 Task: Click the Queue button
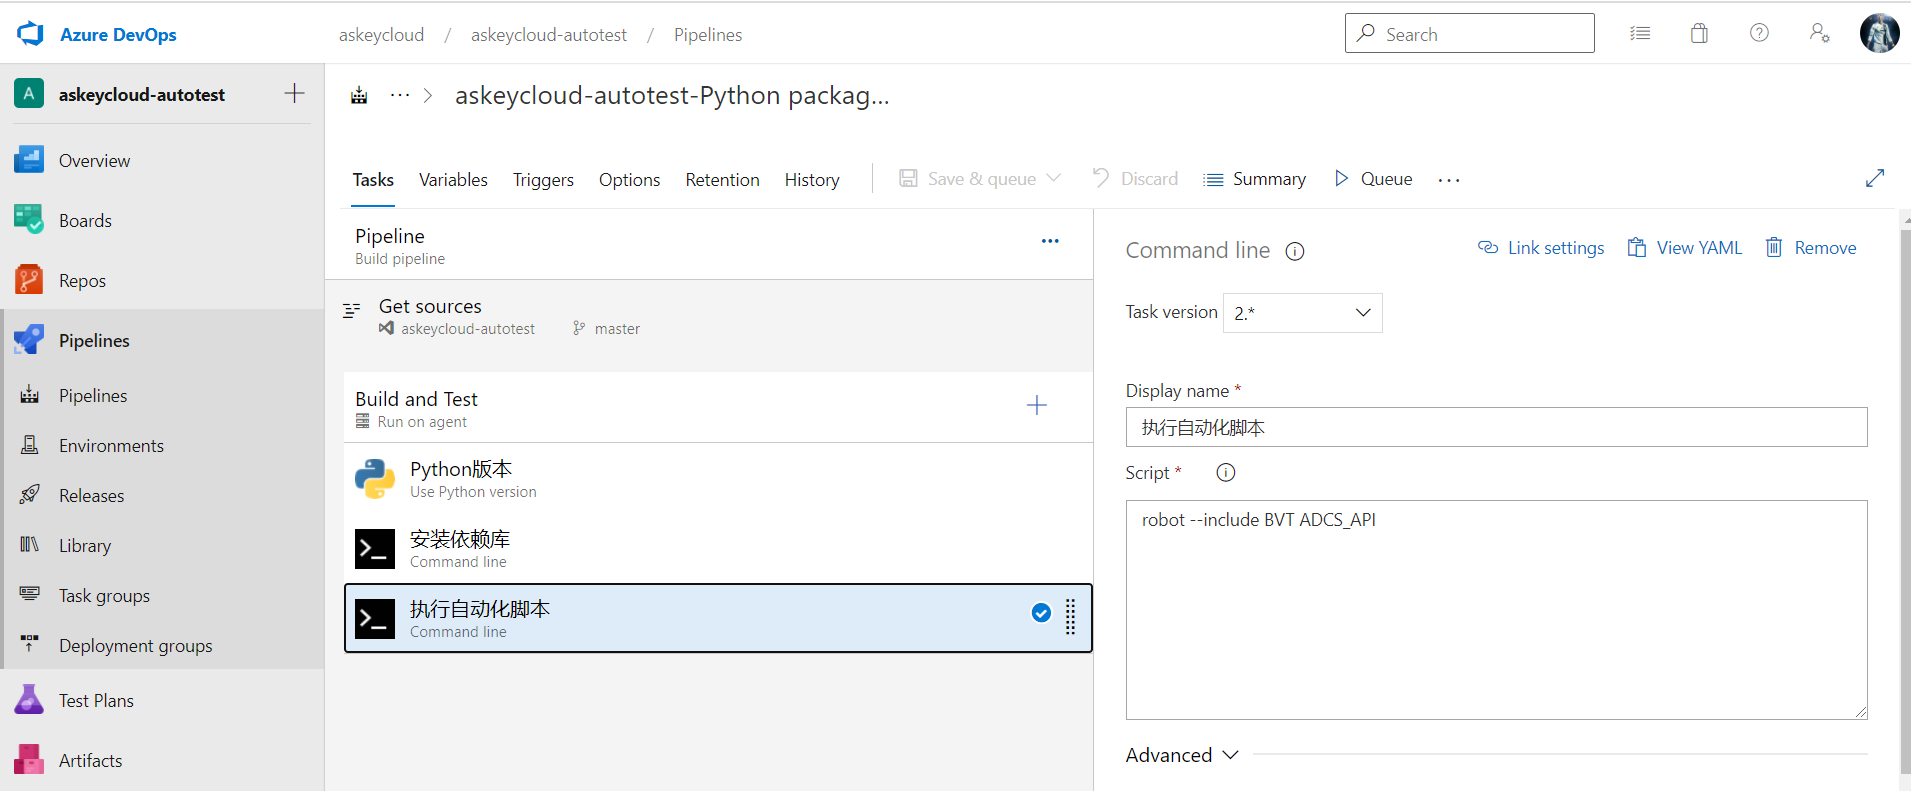(x=1374, y=179)
